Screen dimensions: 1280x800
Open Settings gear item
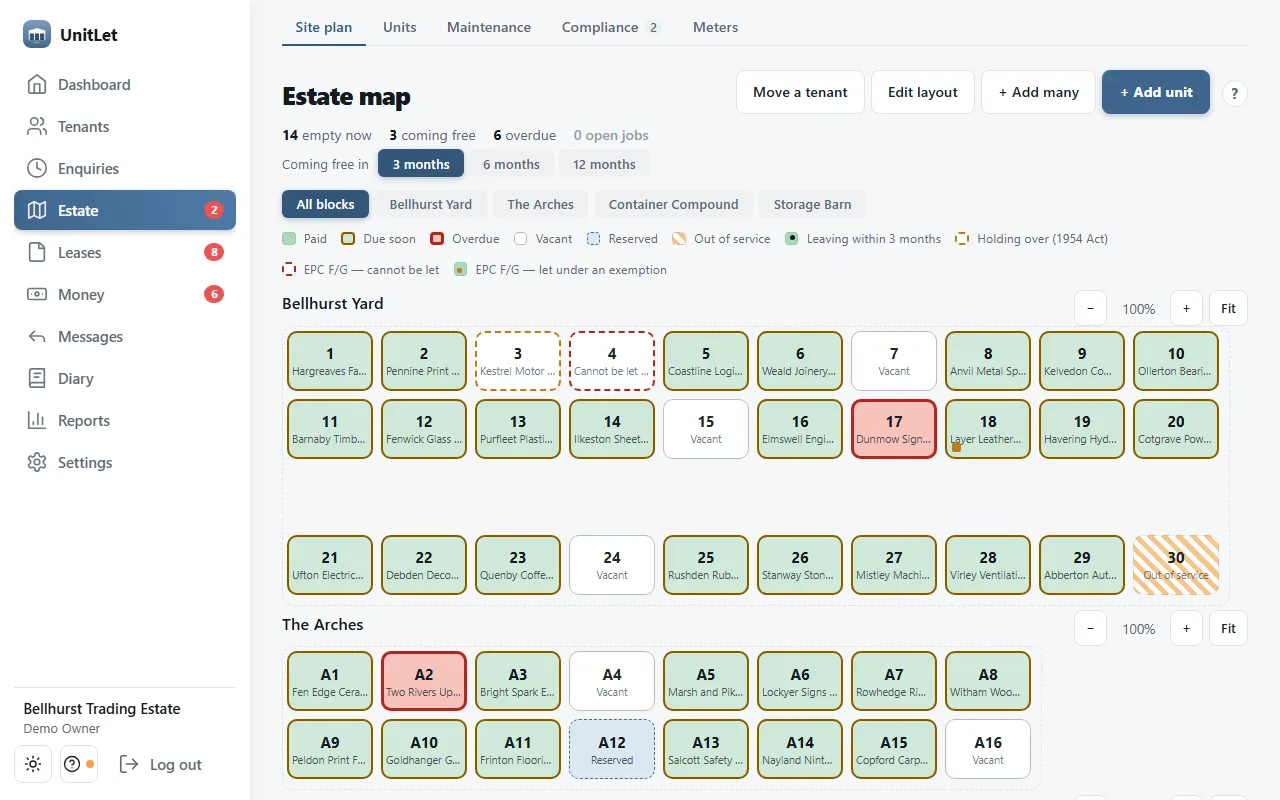[125, 463]
